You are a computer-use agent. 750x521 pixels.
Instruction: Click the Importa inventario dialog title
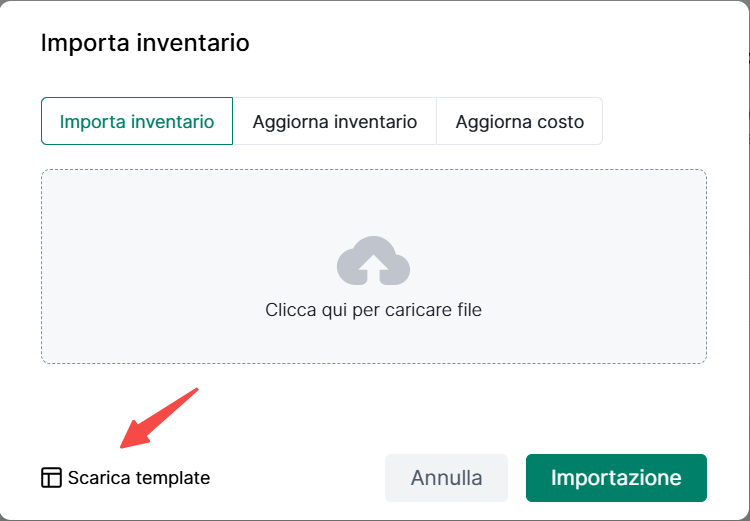click(x=145, y=43)
